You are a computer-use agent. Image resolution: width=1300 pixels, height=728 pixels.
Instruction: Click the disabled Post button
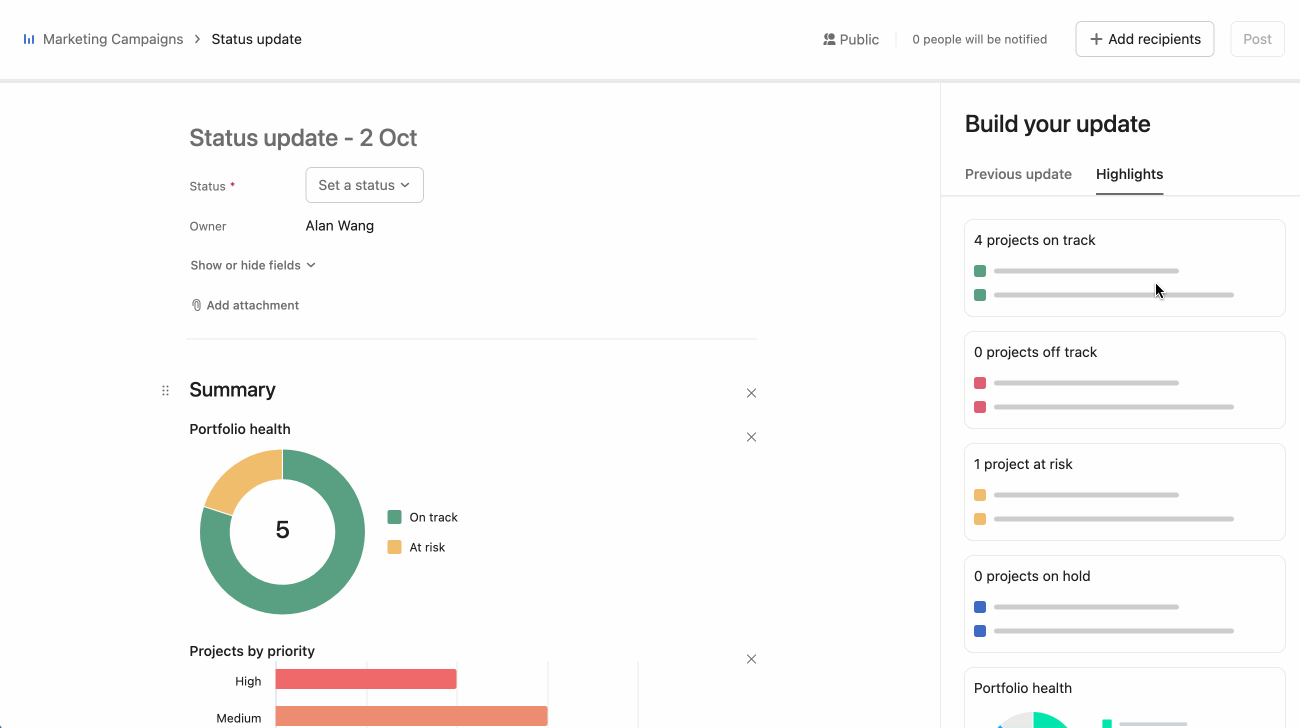coord(1257,40)
